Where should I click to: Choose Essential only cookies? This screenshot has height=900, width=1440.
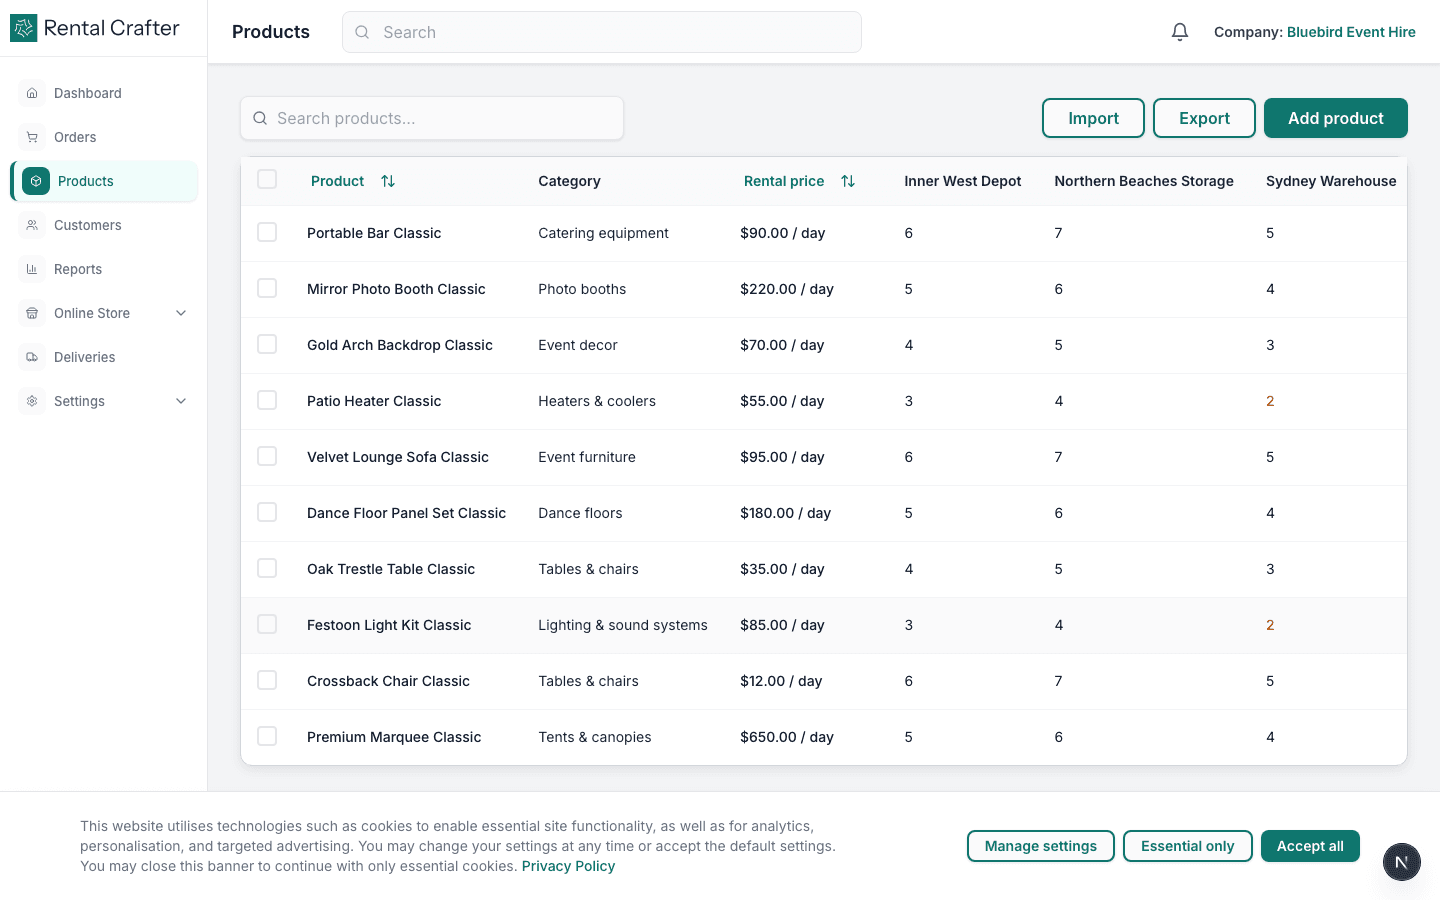pyautogui.click(x=1188, y=846)
